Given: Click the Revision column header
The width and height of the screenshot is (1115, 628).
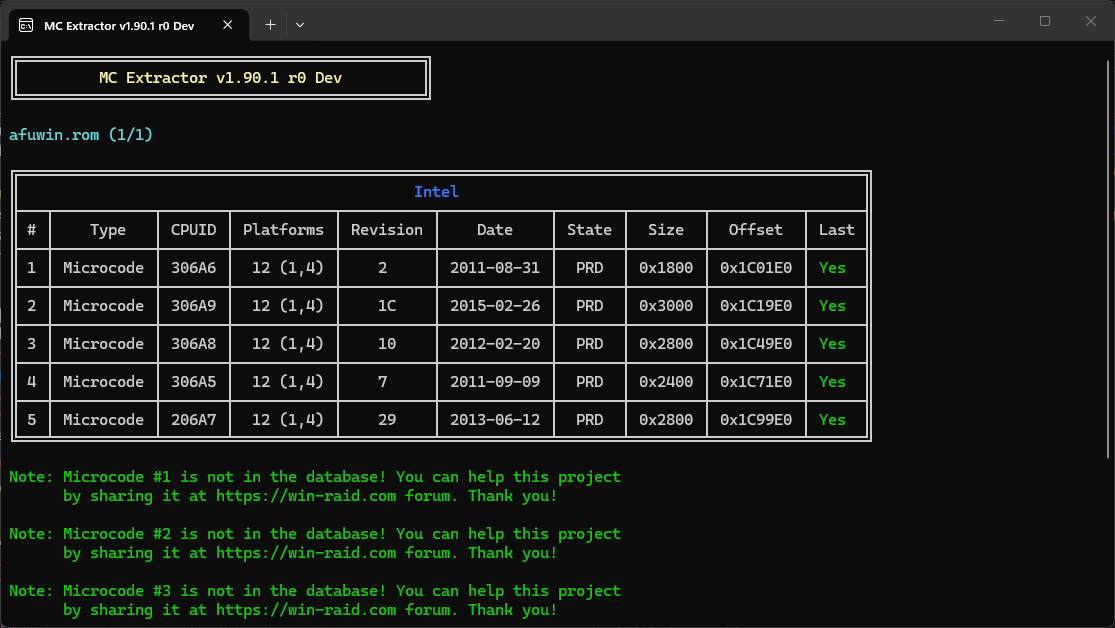Looking at the screenshot, I should [x=387, y=230].
